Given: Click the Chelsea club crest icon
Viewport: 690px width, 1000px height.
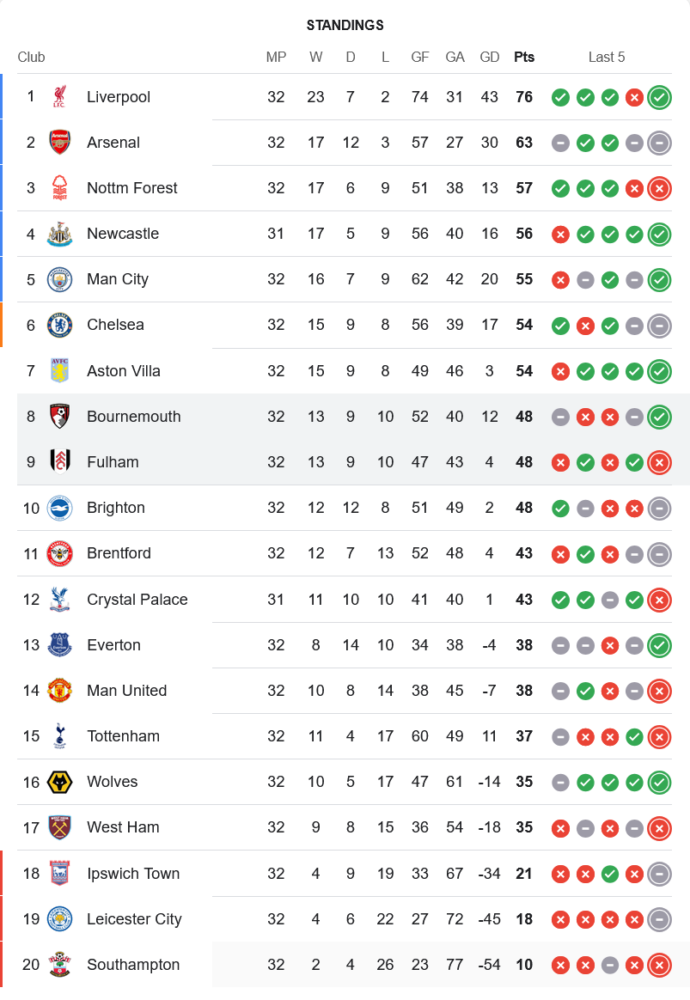Looking at the screenshot, I should [x=60, y=325].
